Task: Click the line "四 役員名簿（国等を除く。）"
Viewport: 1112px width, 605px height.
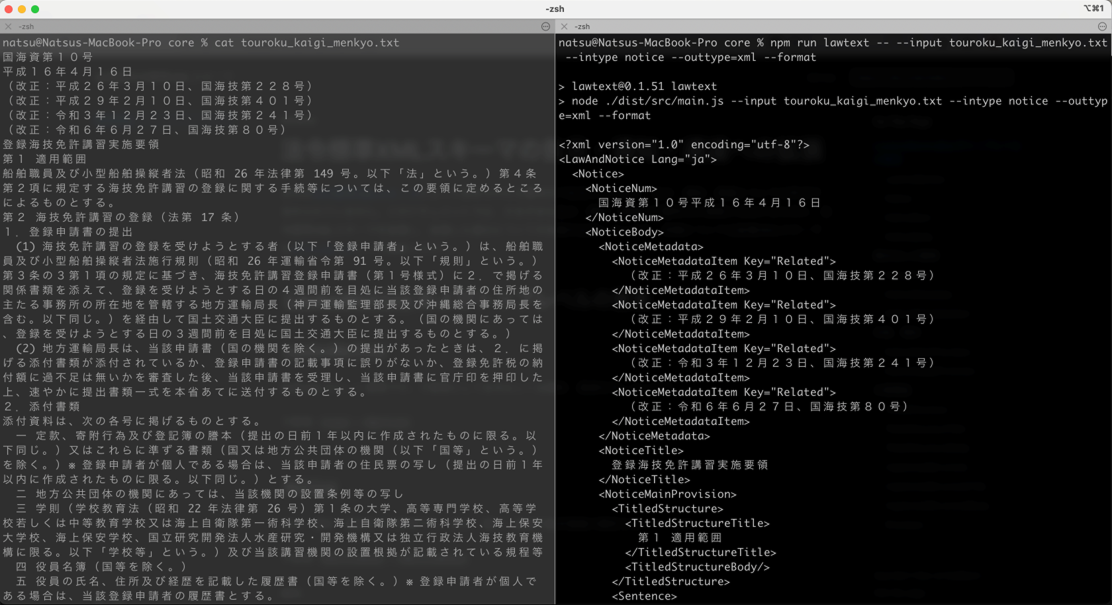Action: click(x=101, y=567)
